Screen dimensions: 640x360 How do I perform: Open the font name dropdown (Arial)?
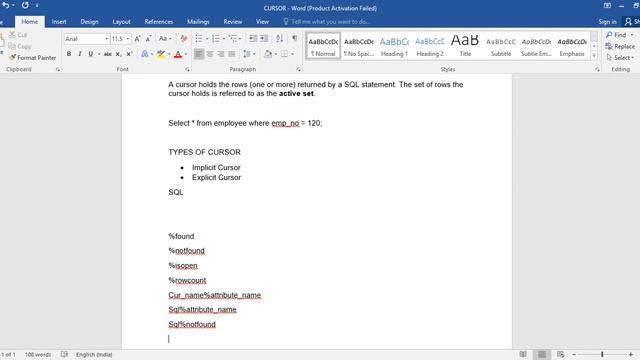coord(107,39)
